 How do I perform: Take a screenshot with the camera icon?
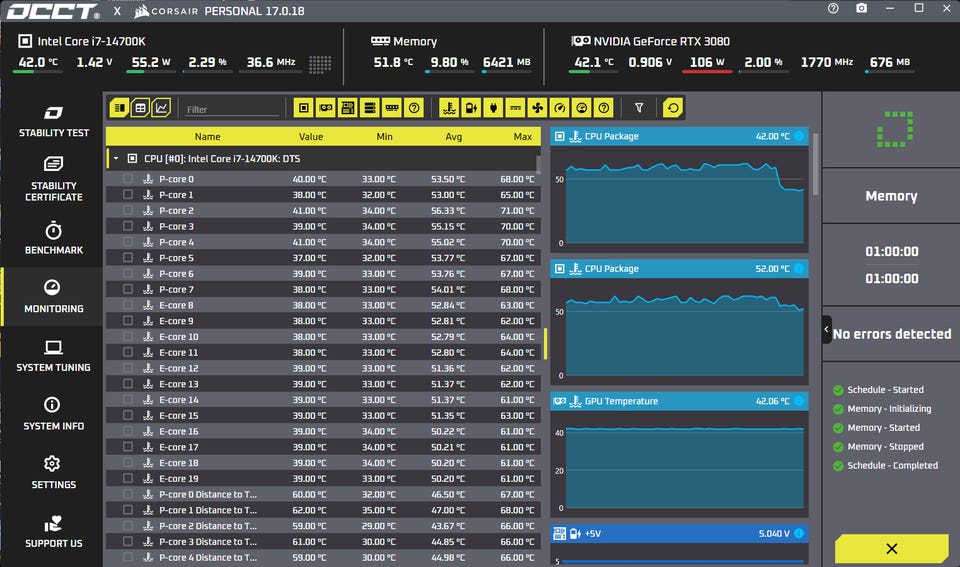pos(861,9)
